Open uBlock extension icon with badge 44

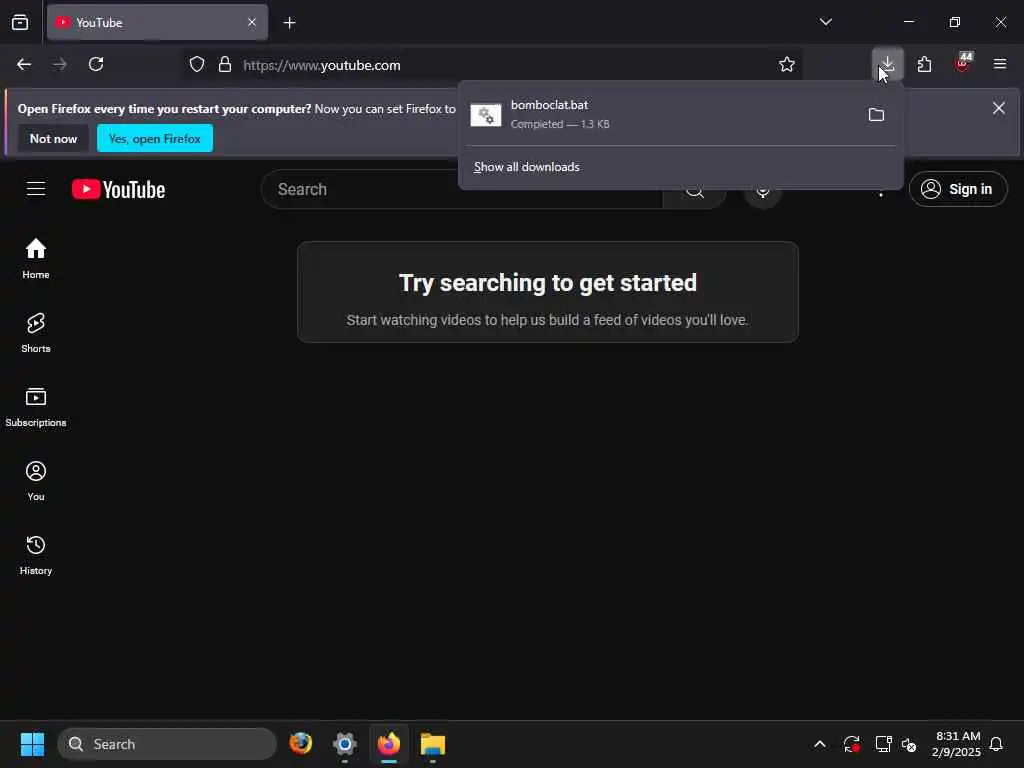coord(962,64)
